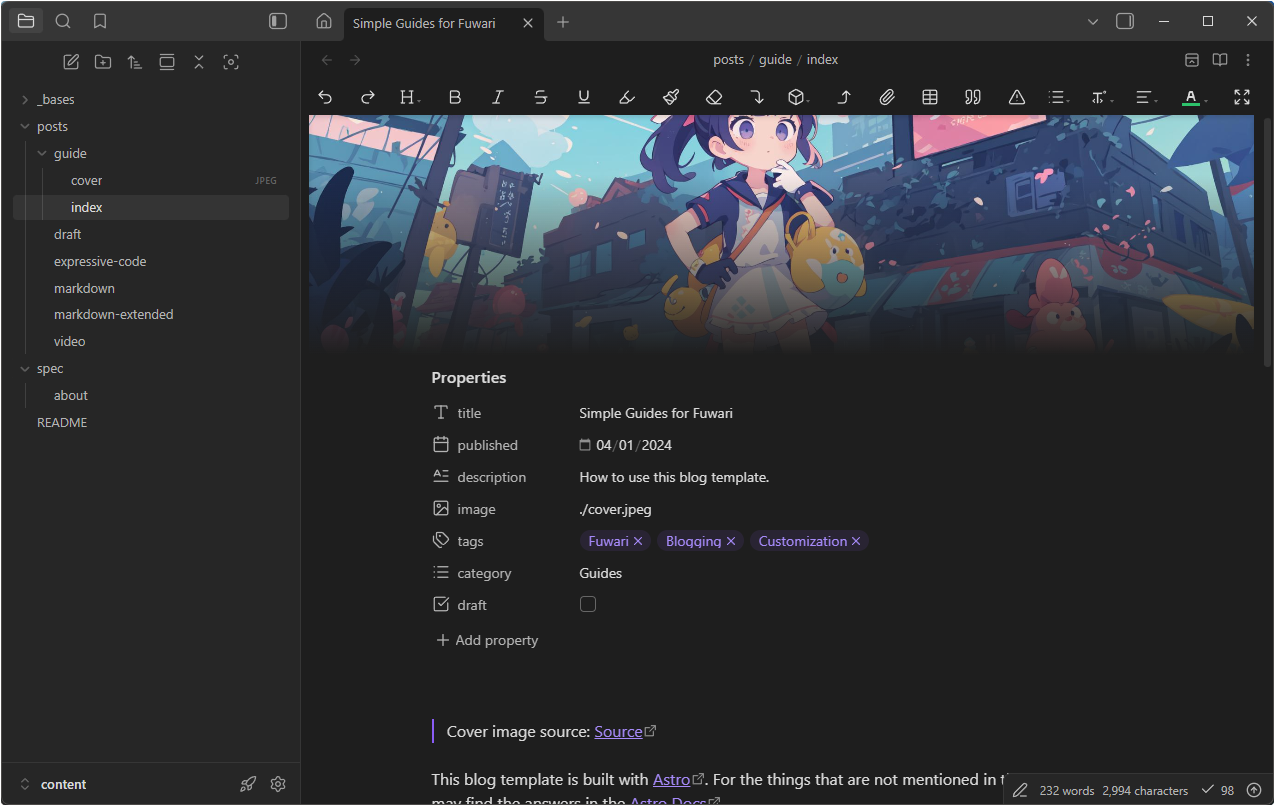Click the paperclip attachment icon

pos(886,97)
